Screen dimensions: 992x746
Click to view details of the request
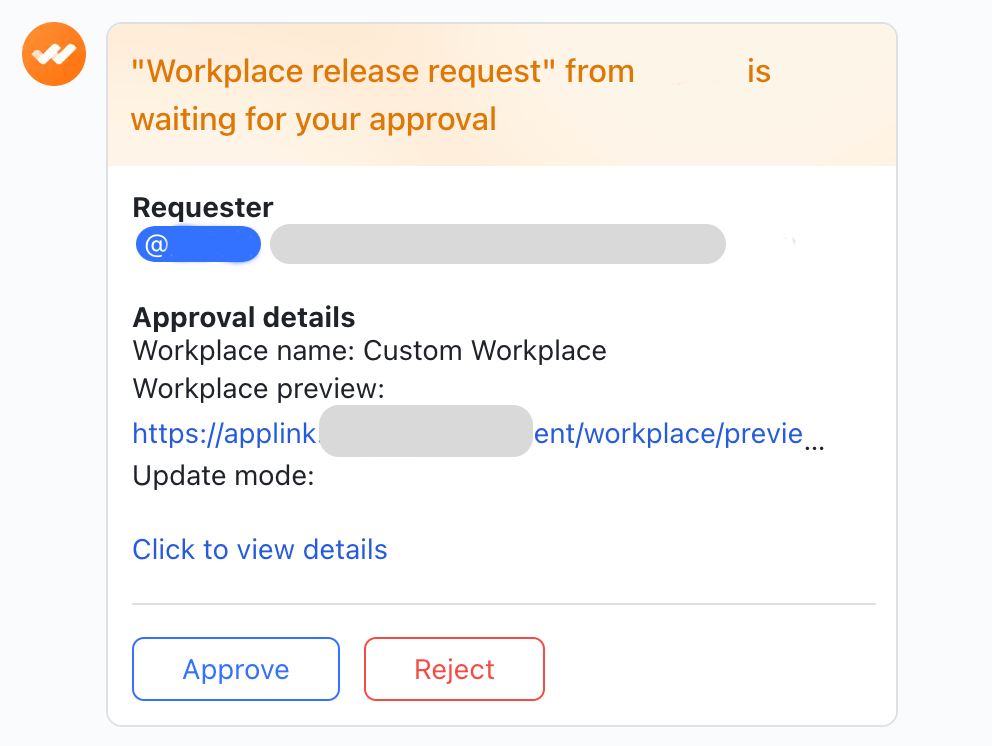point(259,549)
